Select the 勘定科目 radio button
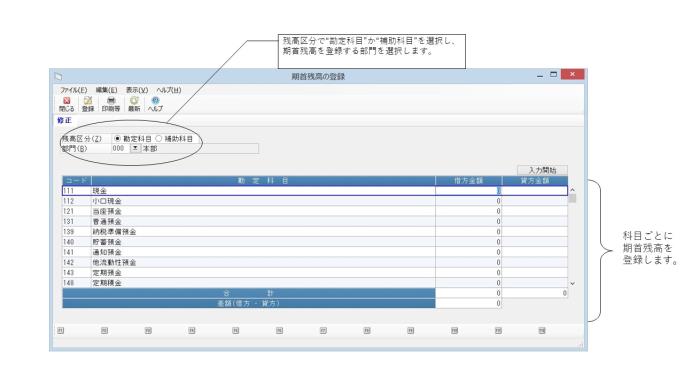The image size is (684, 385). tap(117, 138)
